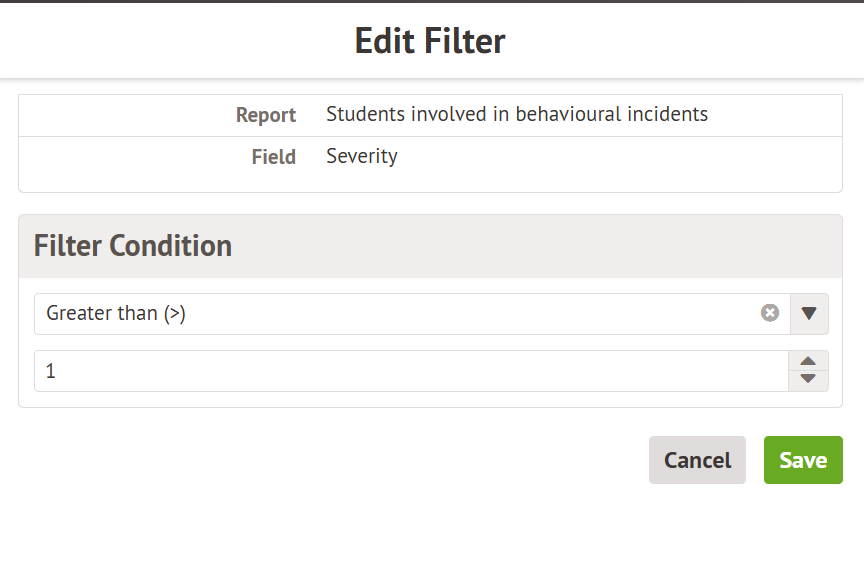Click the Filter Condition section header
864x588 pixels.
(133, 246)
